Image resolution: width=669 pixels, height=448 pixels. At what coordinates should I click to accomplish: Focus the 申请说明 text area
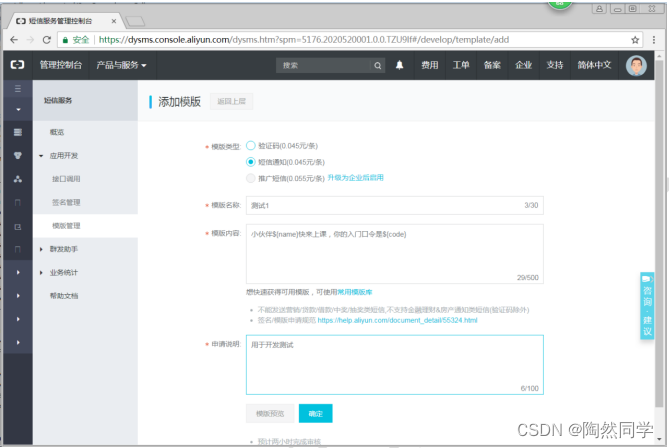point(395,365)
